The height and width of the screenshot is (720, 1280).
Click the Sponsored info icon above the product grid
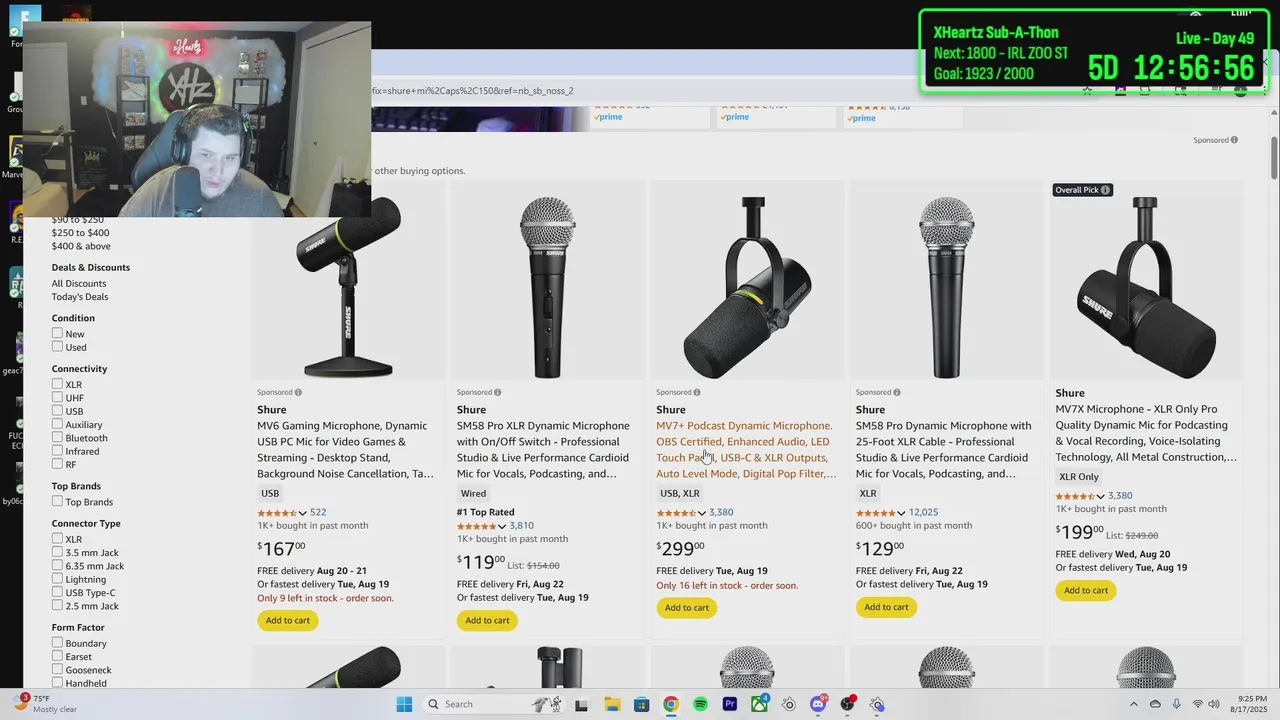(x=1234, y=140)
